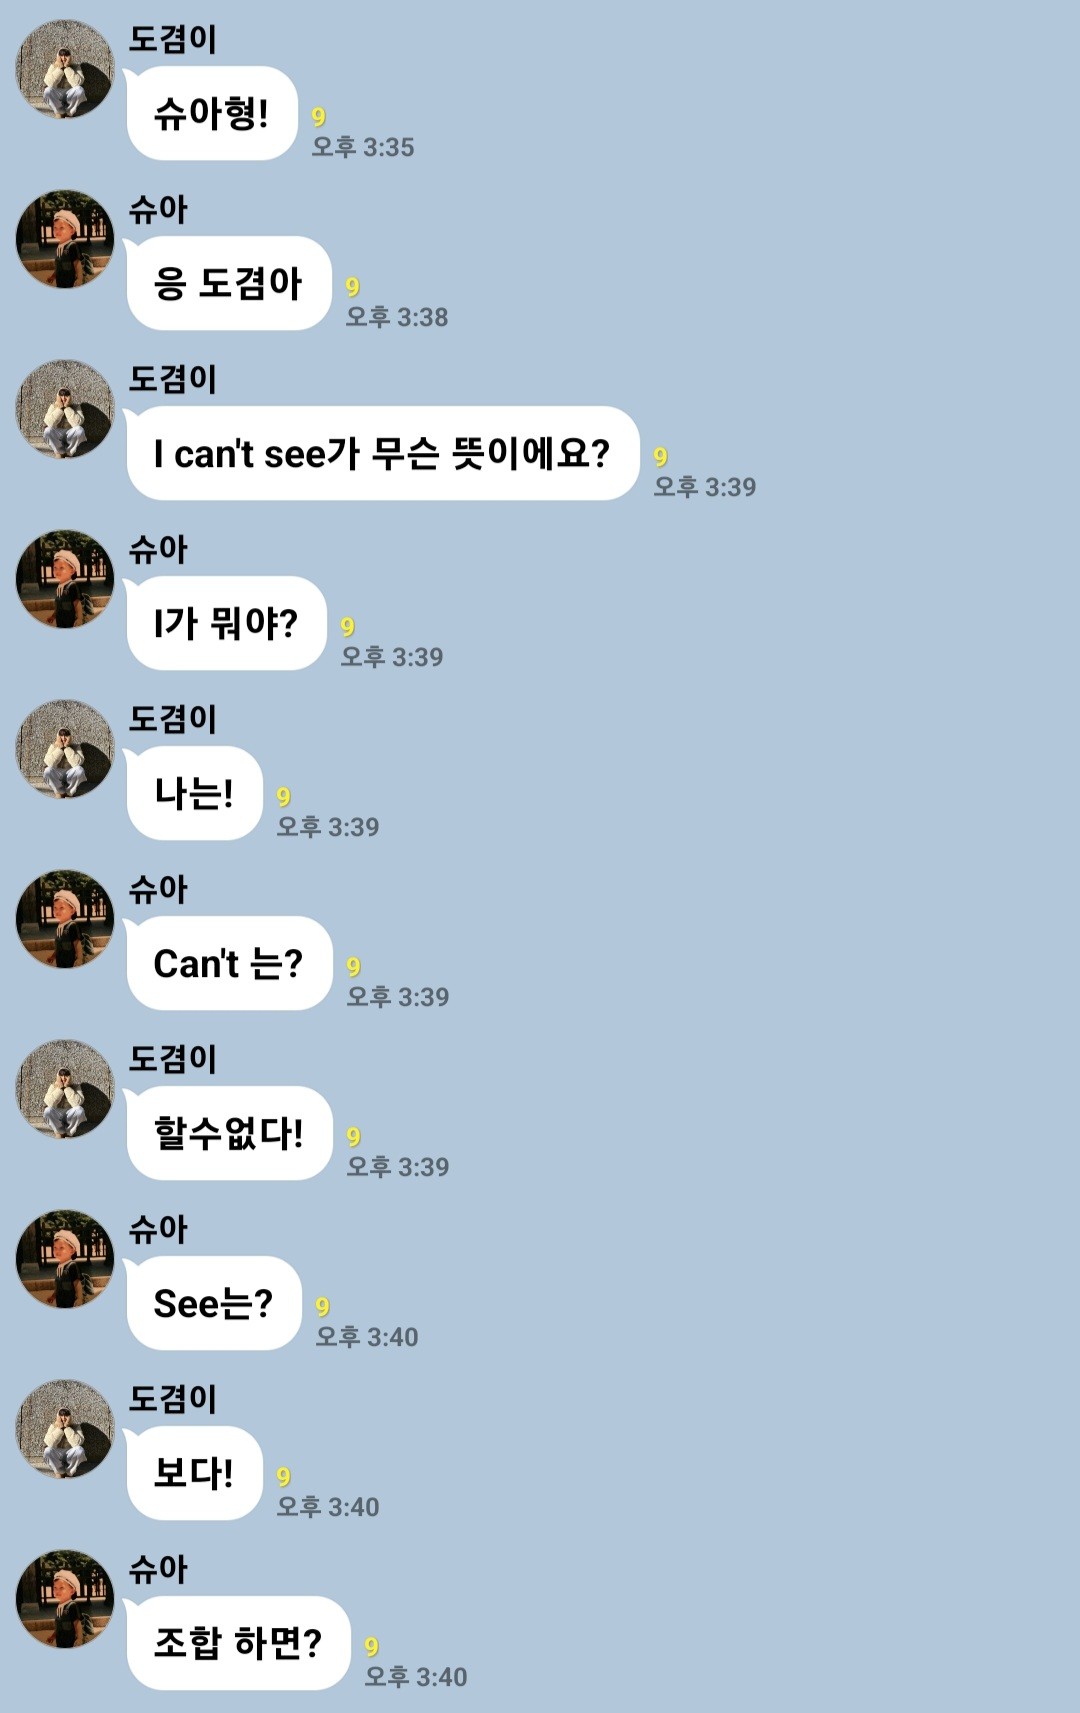
Task: Tap the 'See는?' message bubble
Action: click(x=214, y=1303)
